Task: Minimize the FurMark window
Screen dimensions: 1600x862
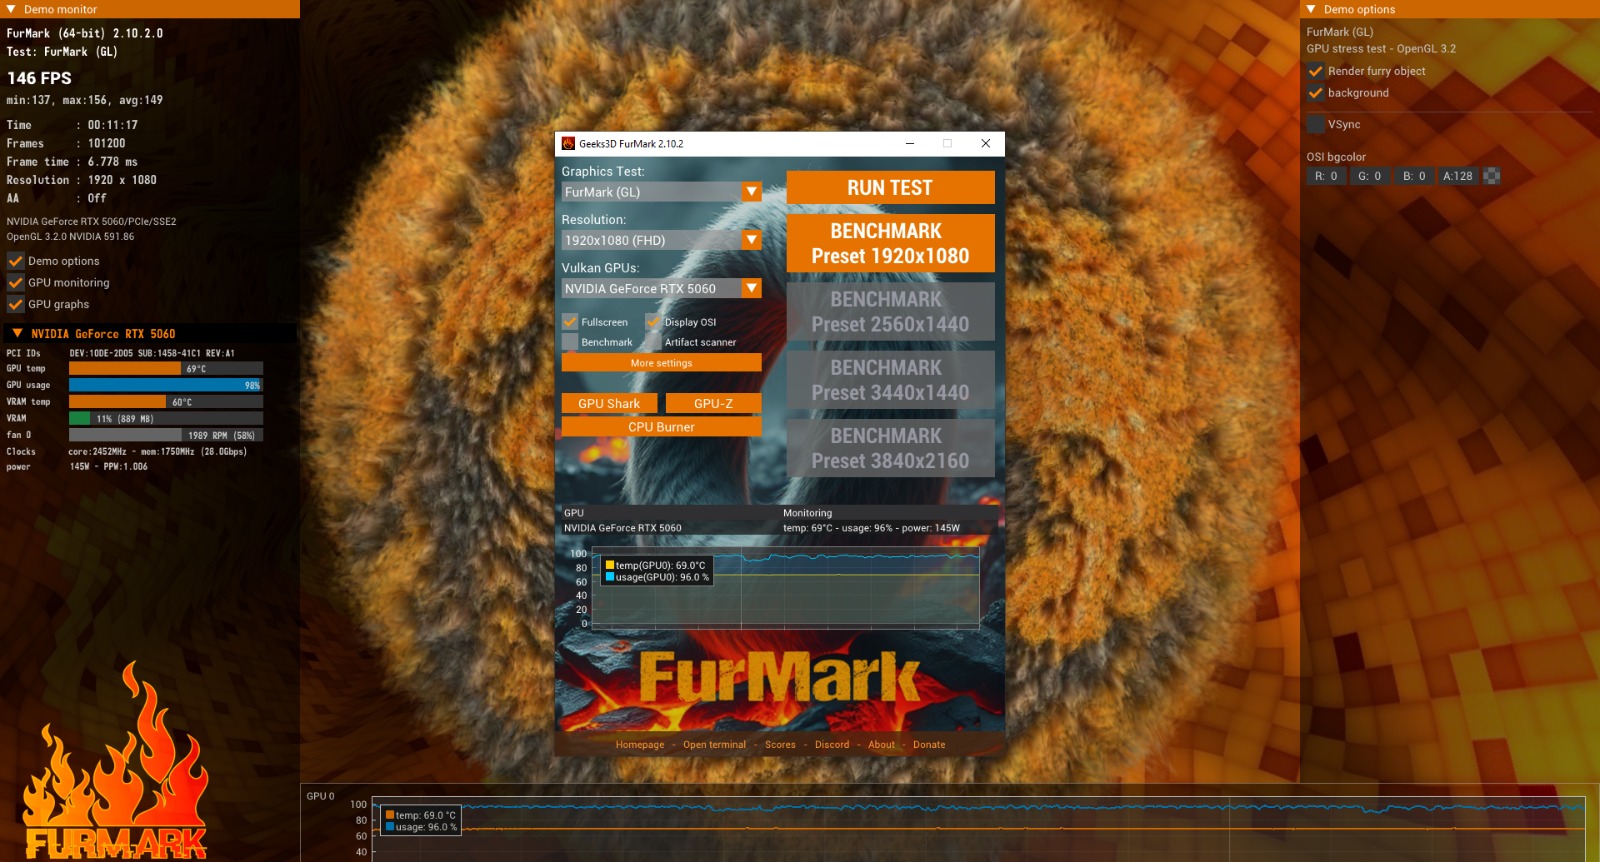Action: tap(910, 143)
